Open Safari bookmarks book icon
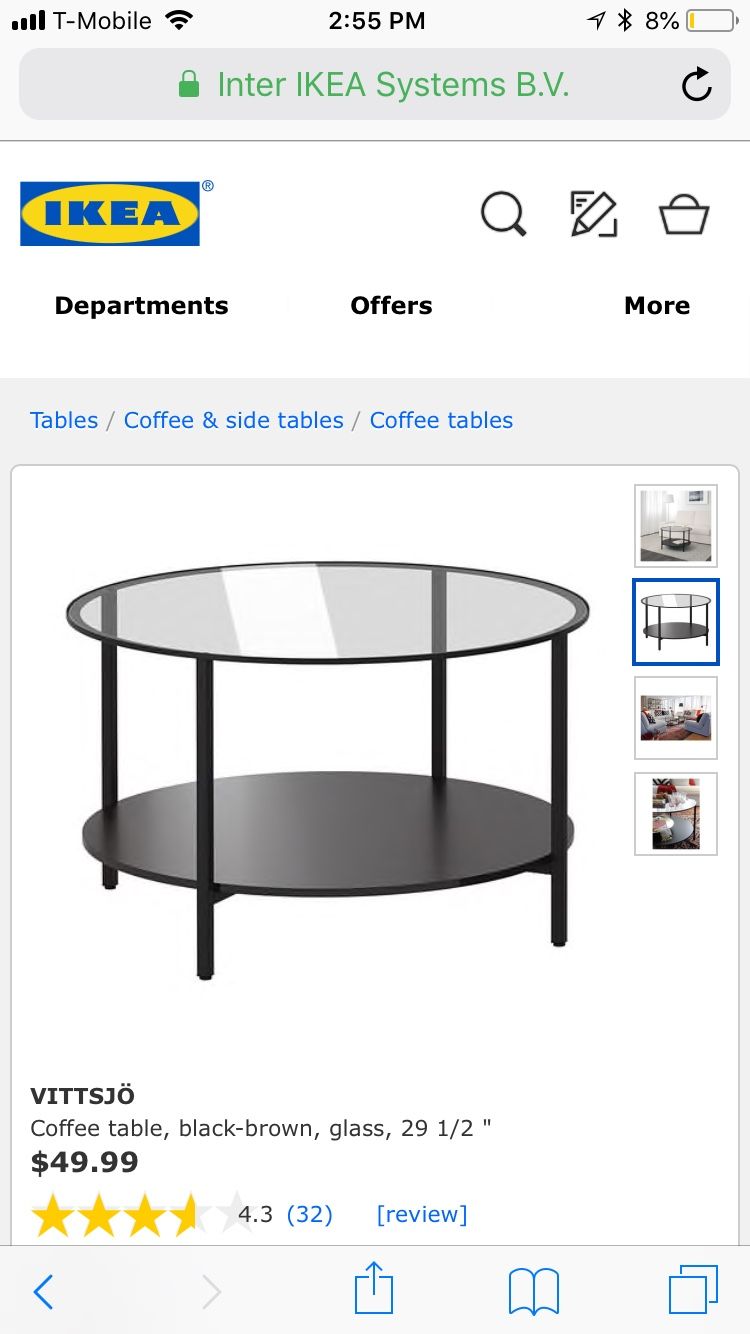 [x=534, y=1291]
